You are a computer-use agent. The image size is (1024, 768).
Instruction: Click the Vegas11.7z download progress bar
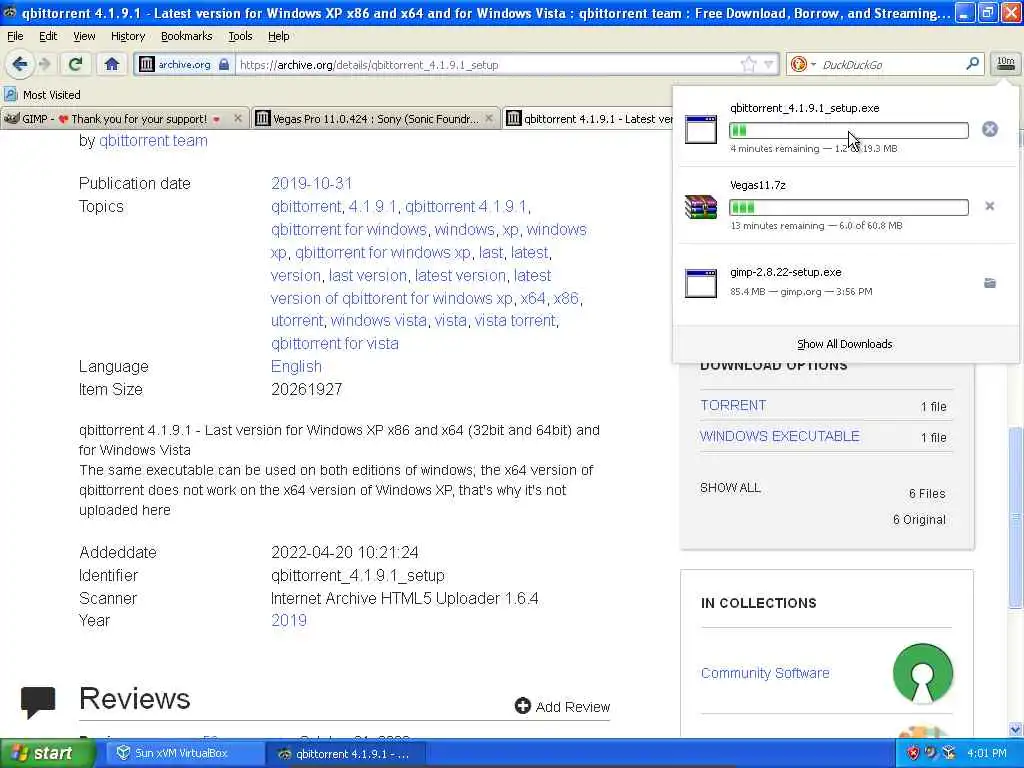coord(848,208)
